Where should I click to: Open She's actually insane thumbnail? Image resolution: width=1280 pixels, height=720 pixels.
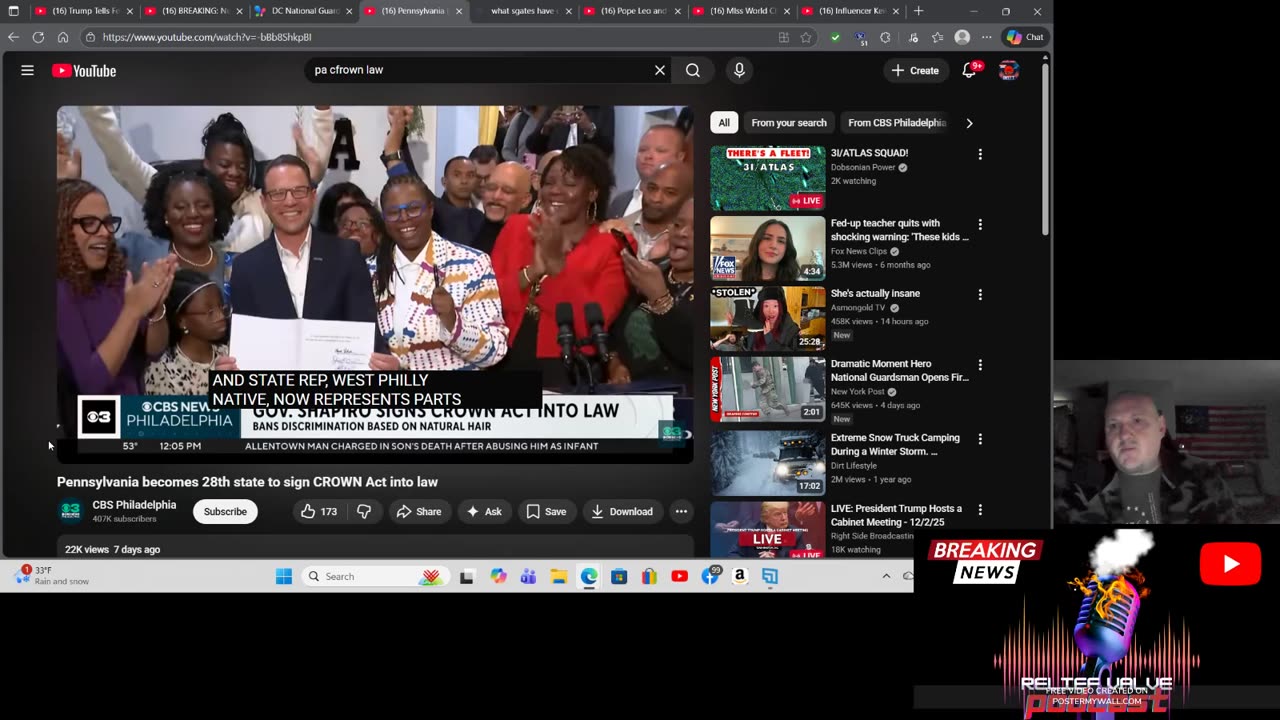(768, 318)
